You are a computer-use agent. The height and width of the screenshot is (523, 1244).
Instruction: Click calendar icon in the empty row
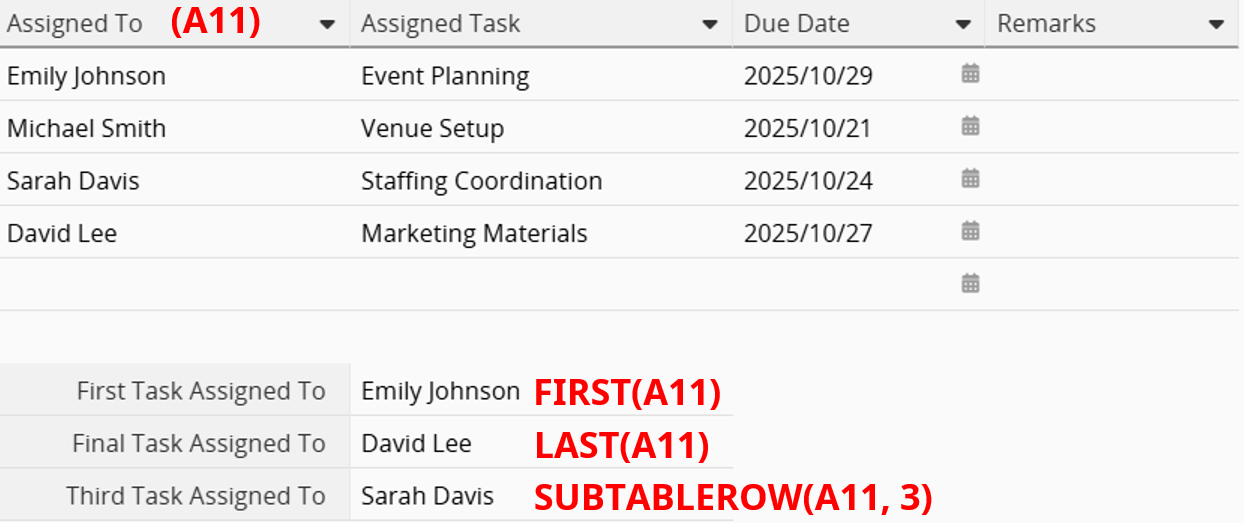pyautogui.click(x=970, y=284)
